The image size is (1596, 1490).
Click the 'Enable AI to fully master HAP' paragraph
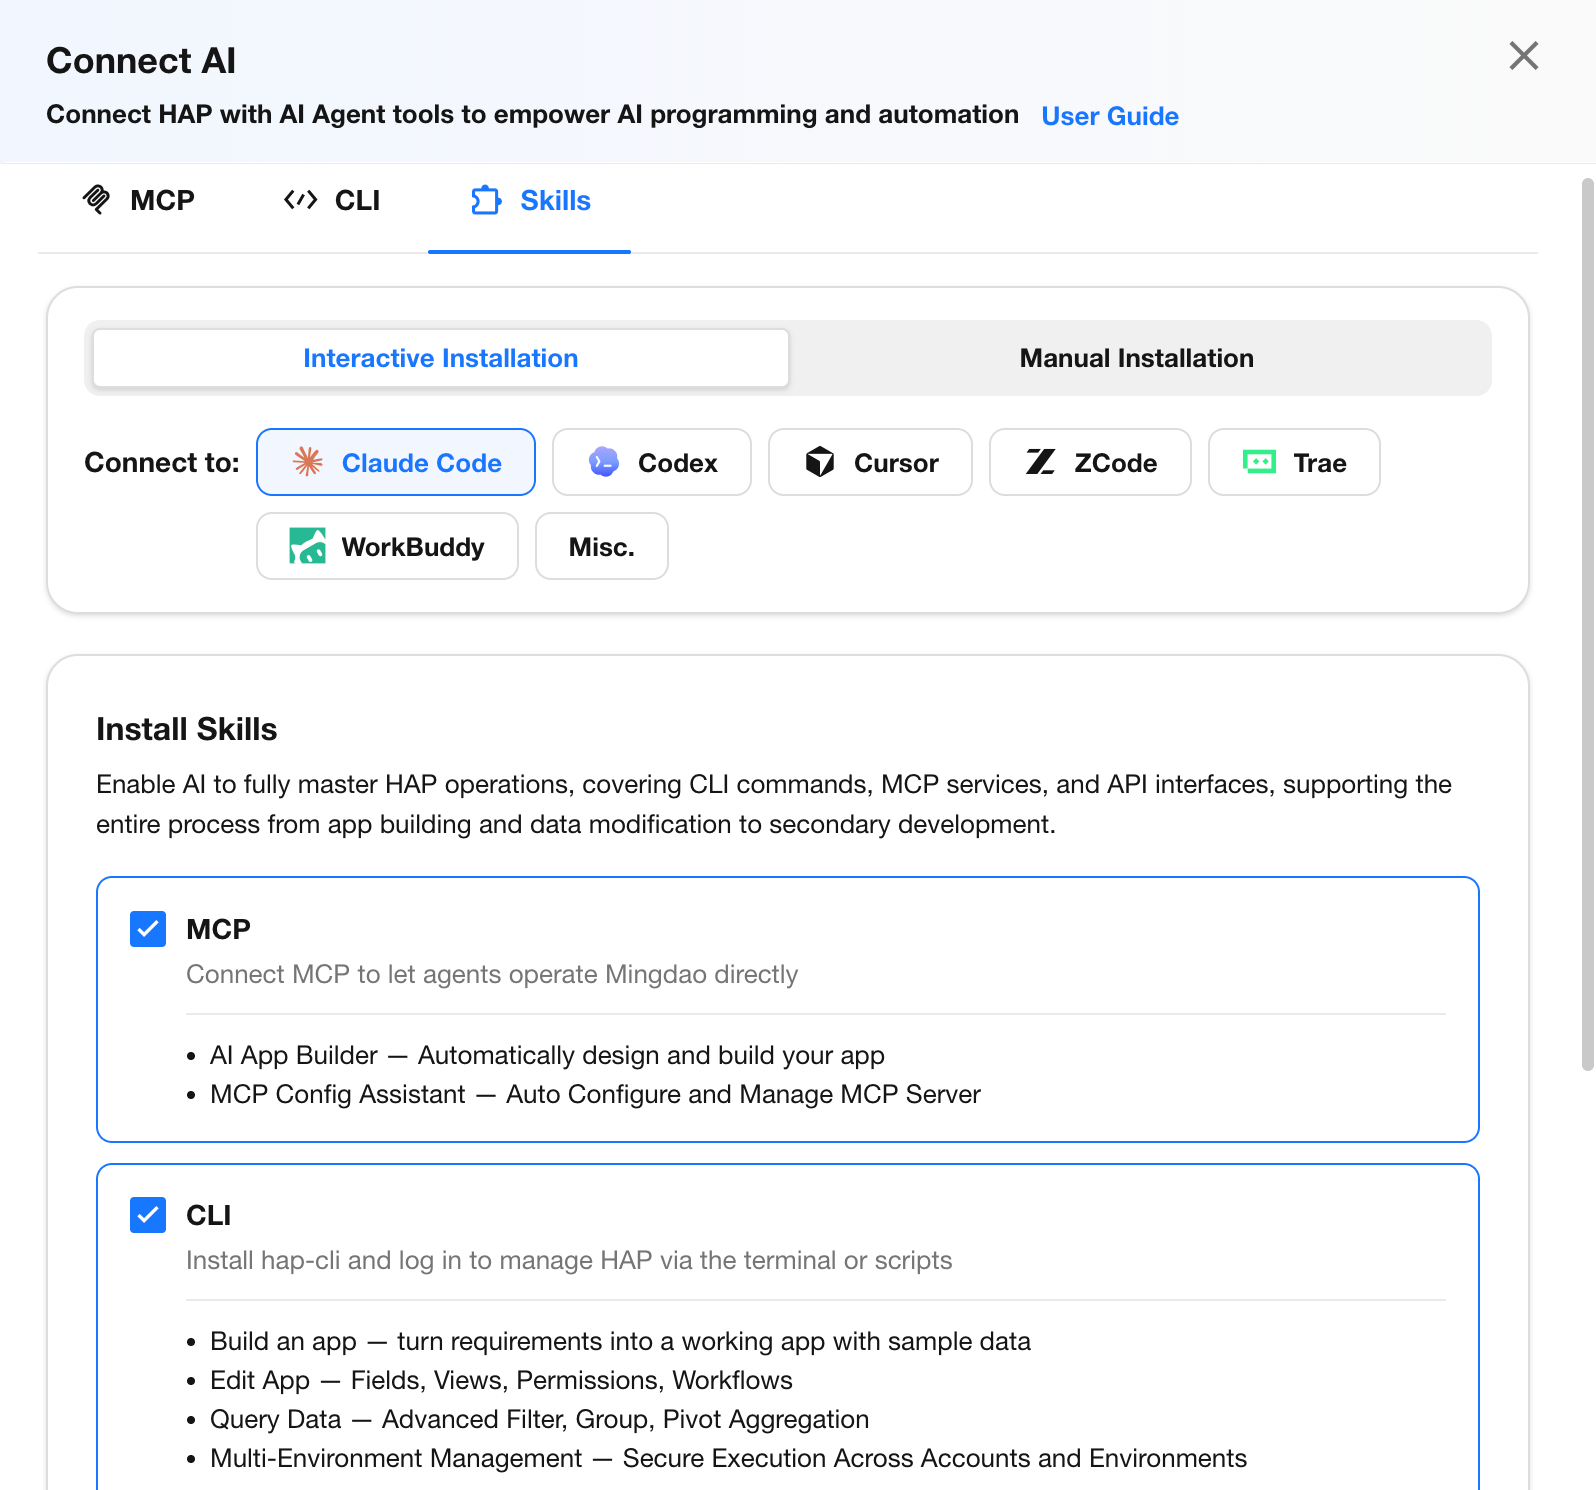tap(774, 804)
